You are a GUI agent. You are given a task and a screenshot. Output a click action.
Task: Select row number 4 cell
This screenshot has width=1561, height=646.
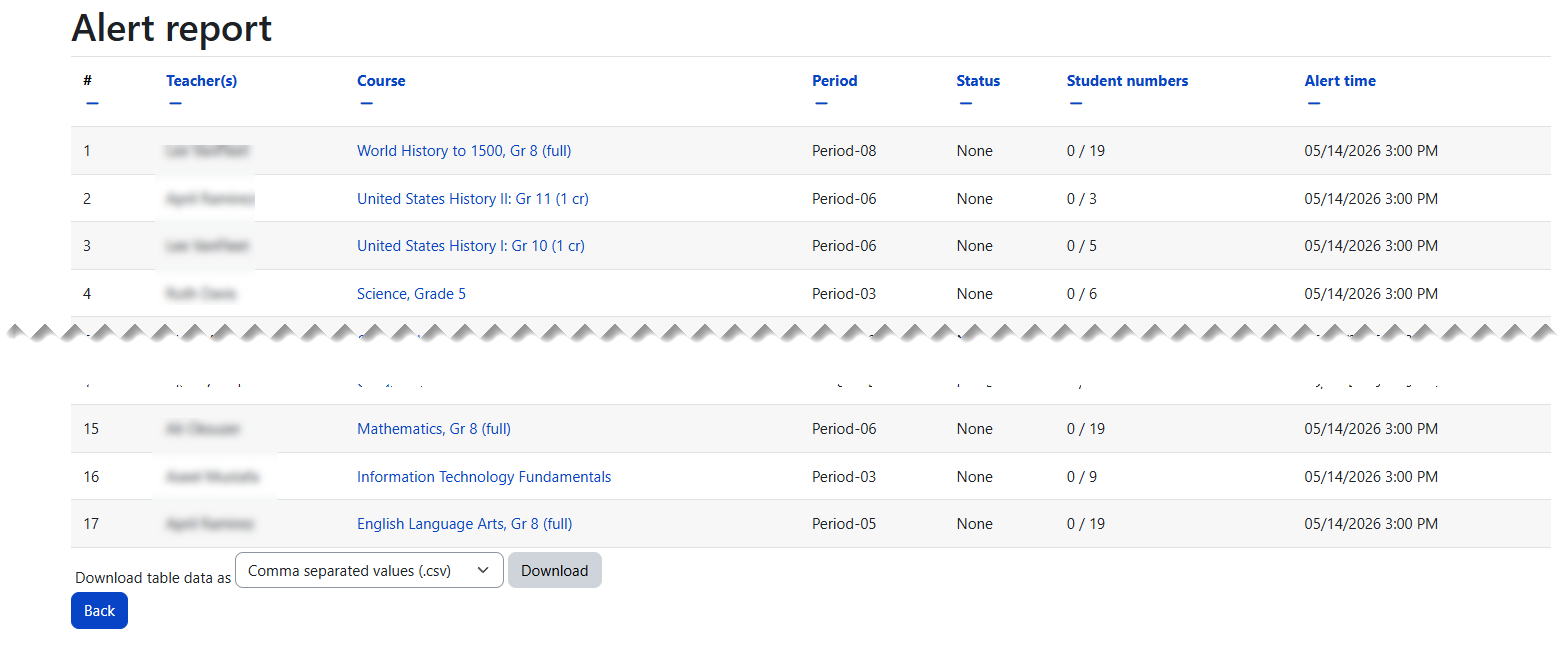[87, 294]
